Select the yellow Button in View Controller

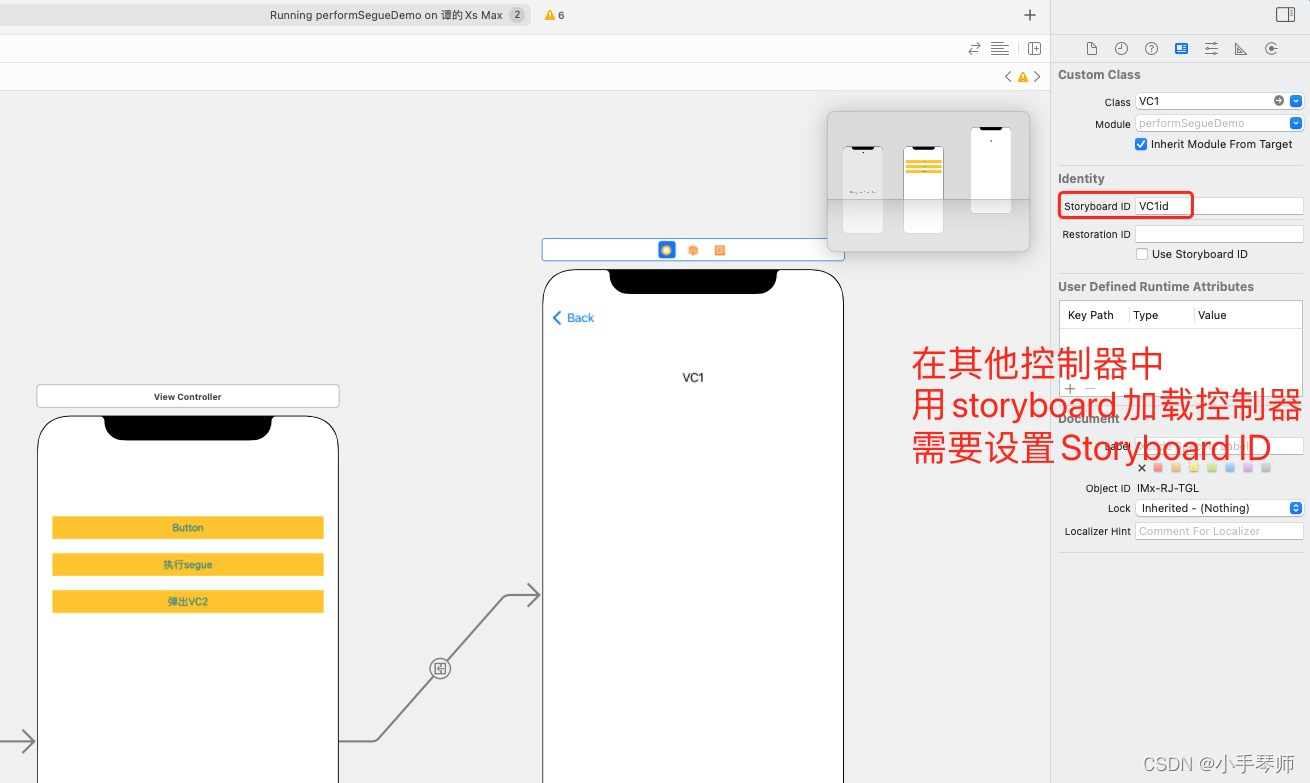point(188,528)
